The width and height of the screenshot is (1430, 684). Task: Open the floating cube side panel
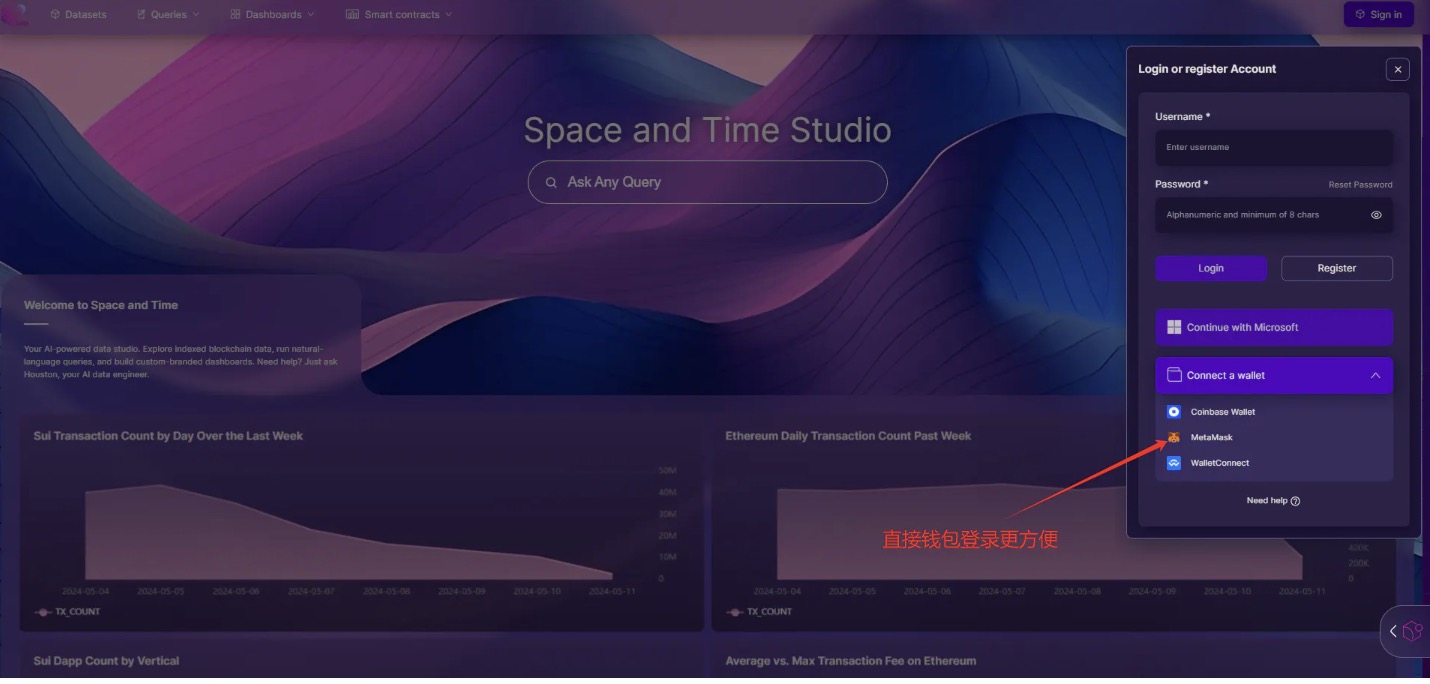click(x=1411, y=631)
